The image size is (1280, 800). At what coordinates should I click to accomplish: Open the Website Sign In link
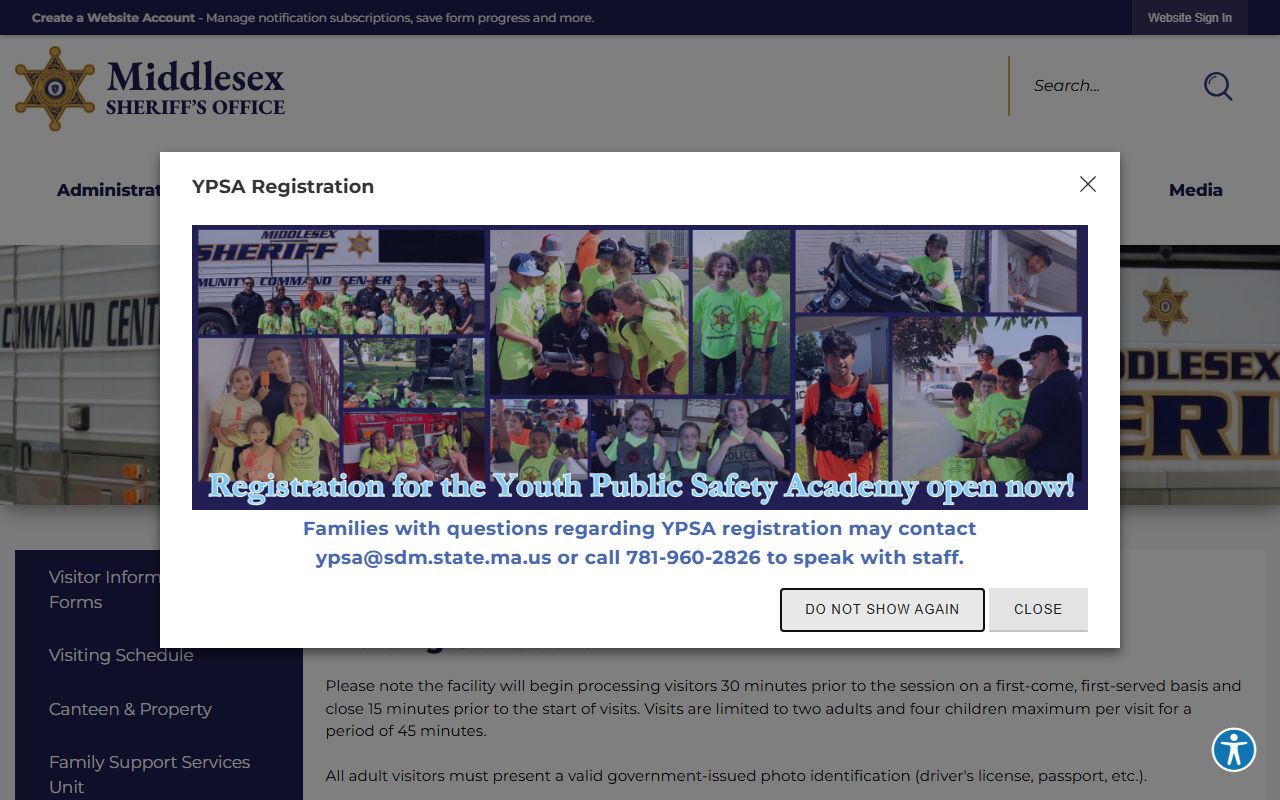[1189, 18]
